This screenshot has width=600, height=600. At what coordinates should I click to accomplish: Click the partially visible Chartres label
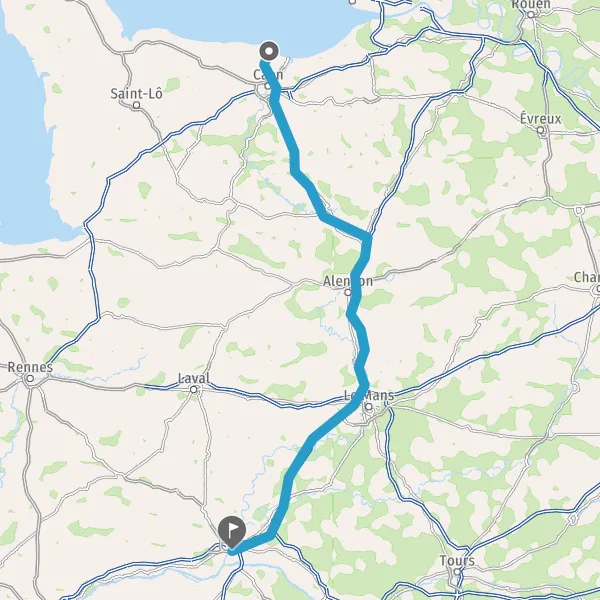(x=587, y=277)
